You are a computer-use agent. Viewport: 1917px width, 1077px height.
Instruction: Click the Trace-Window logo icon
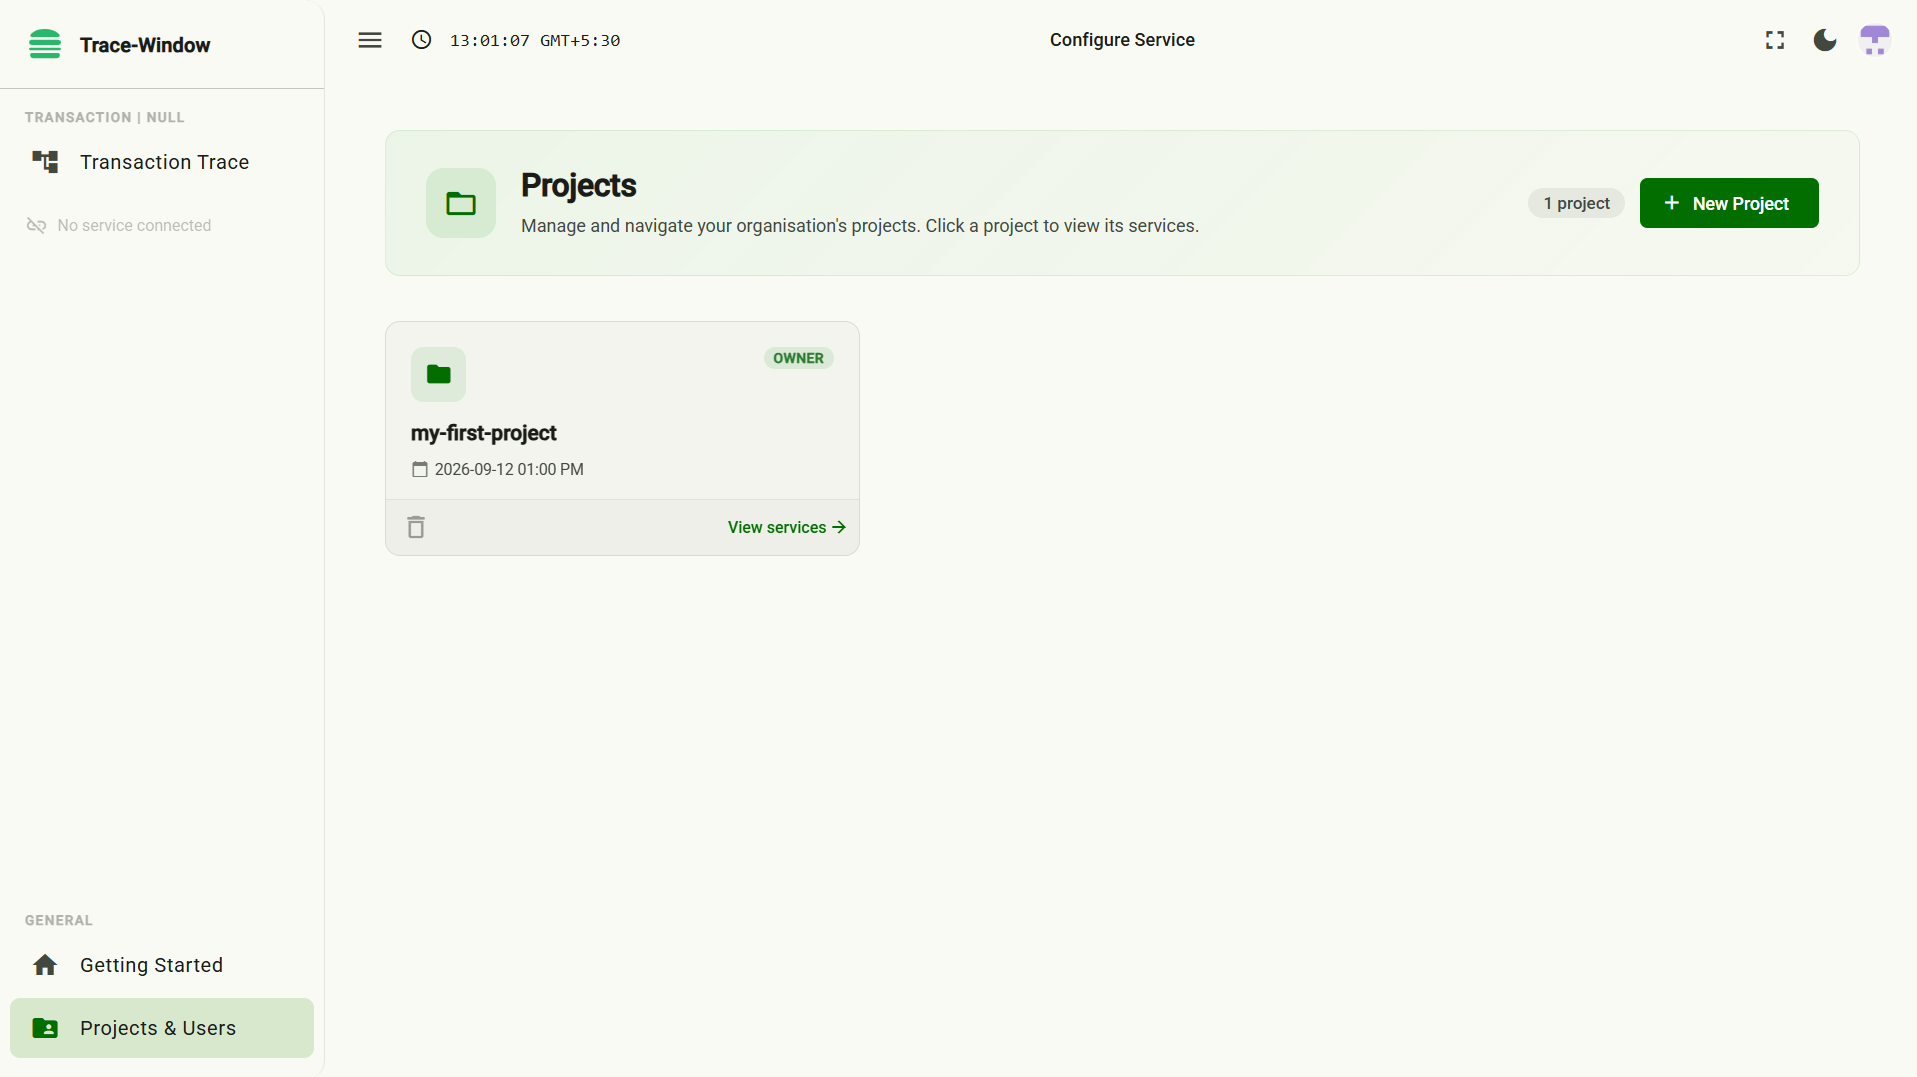45,45
